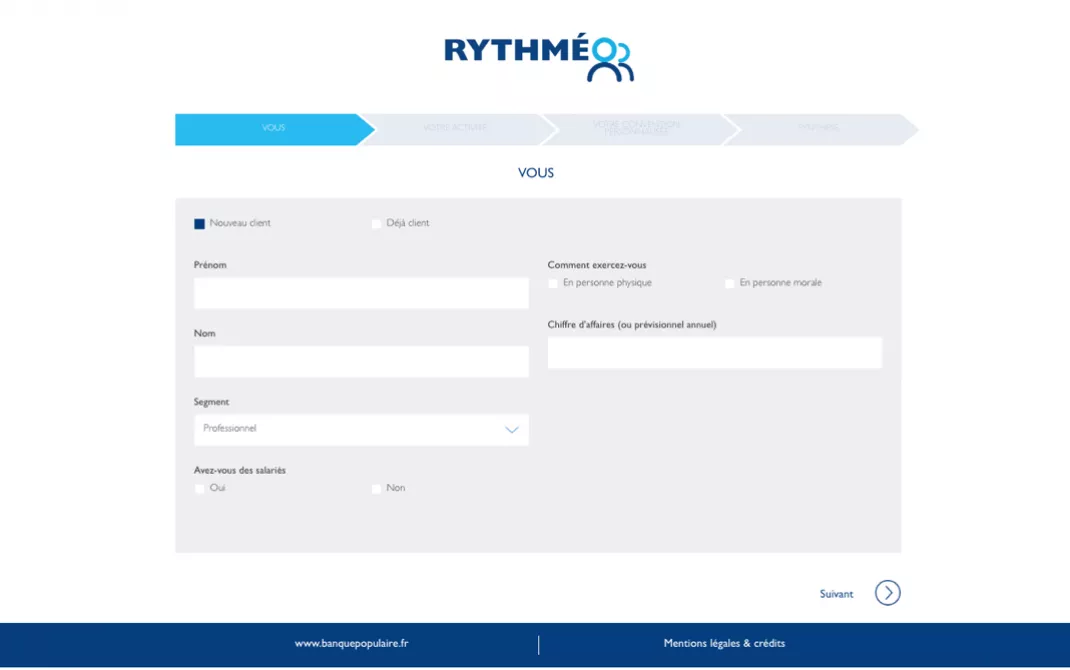Open Mentions légales & crédits

(x=724, y=643)
